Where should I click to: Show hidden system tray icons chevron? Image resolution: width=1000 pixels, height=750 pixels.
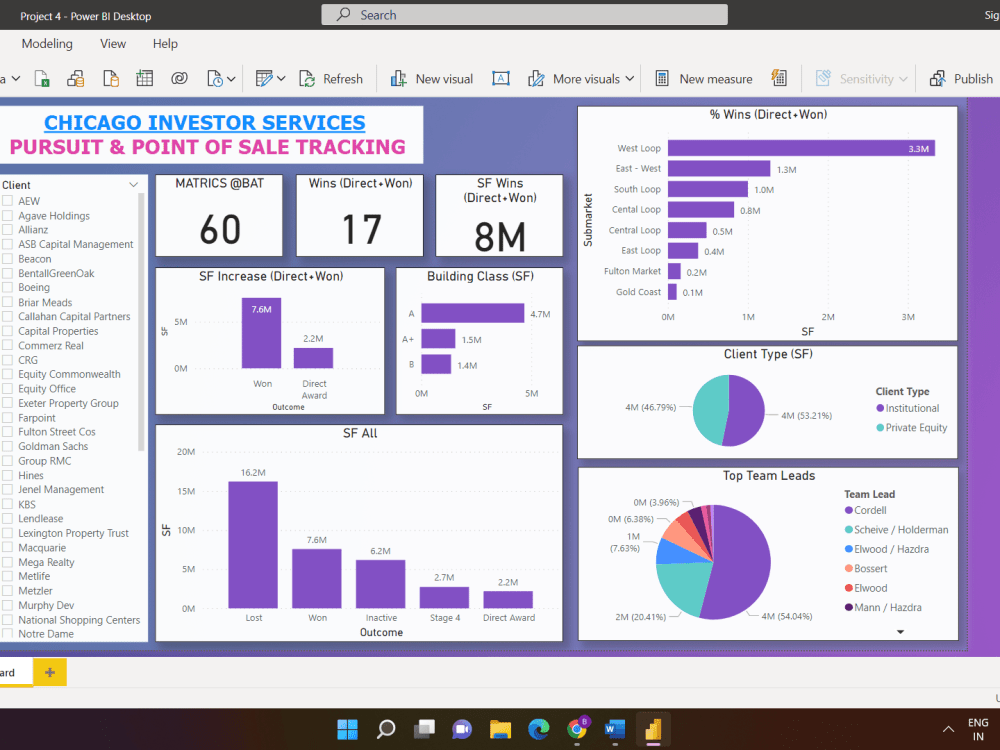click(948, 729)
